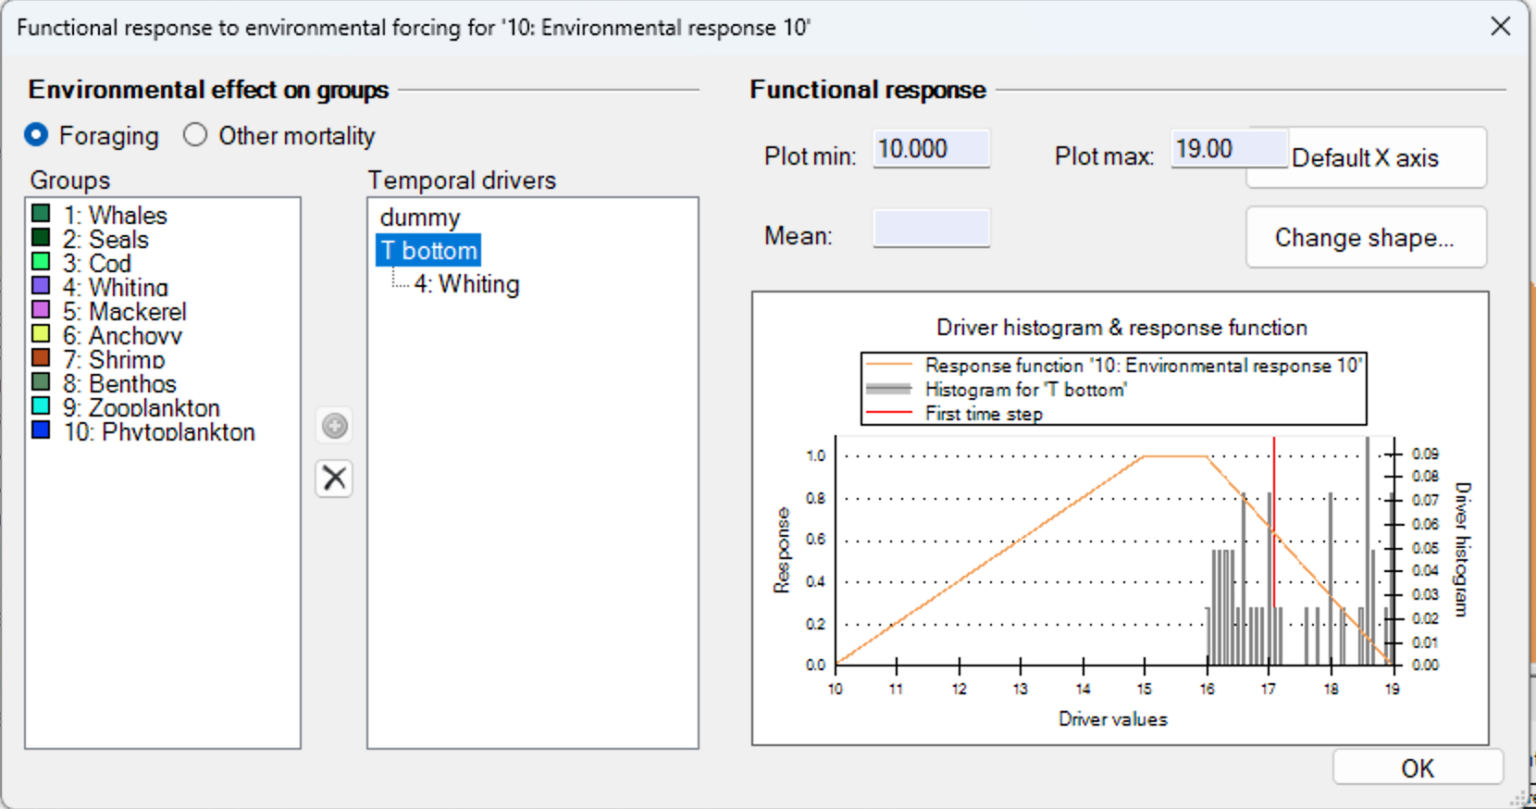Click the yellow icon beside '6: Anchovy'
The height and width of the screenshot is (809, 1536).
(x=41, y=335)
